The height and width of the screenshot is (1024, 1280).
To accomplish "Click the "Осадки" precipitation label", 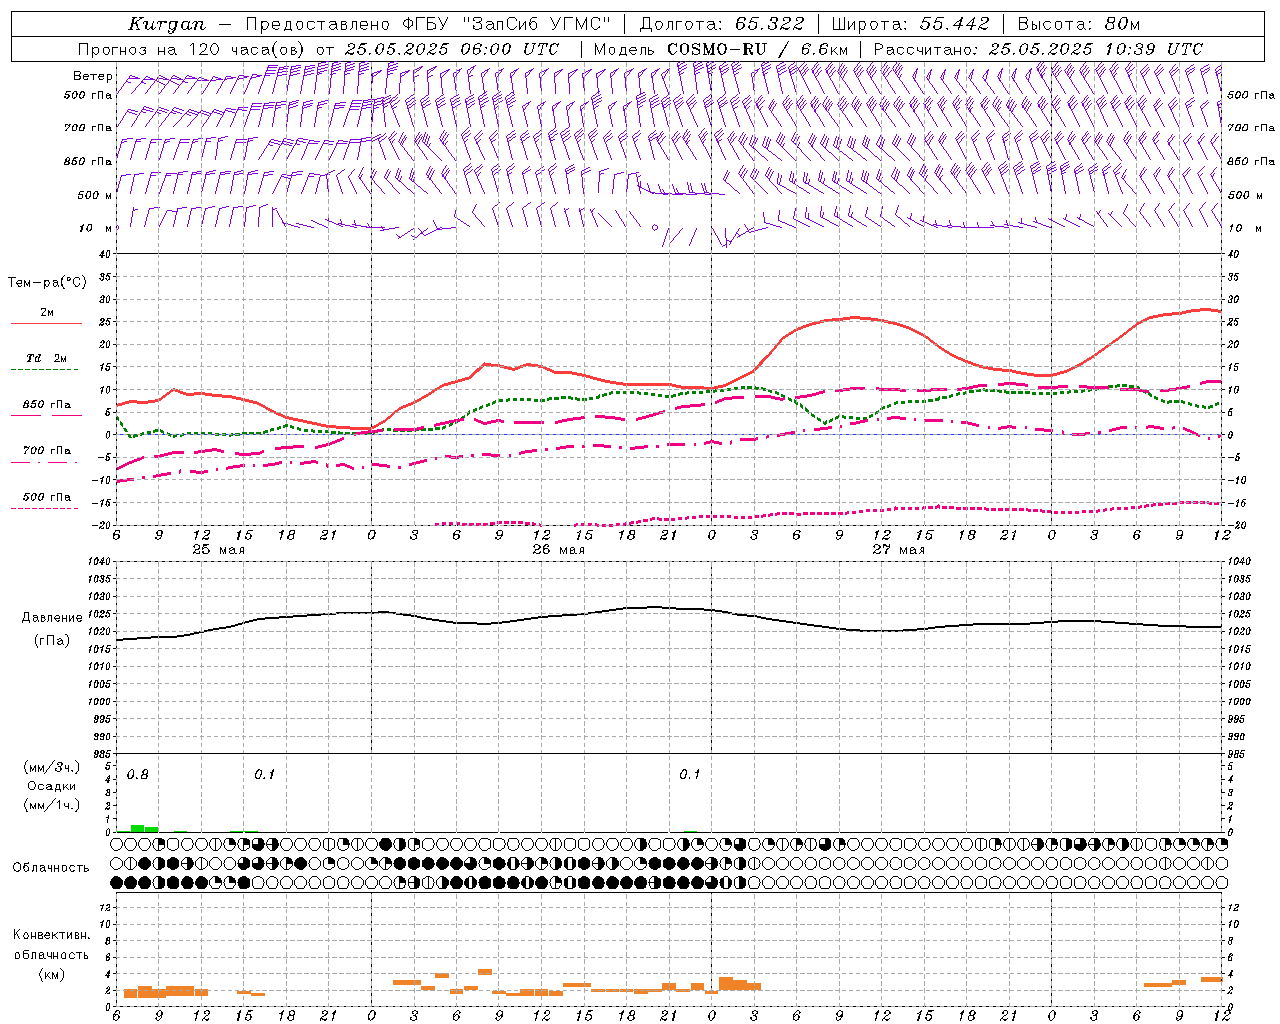I will coord(52,786).
